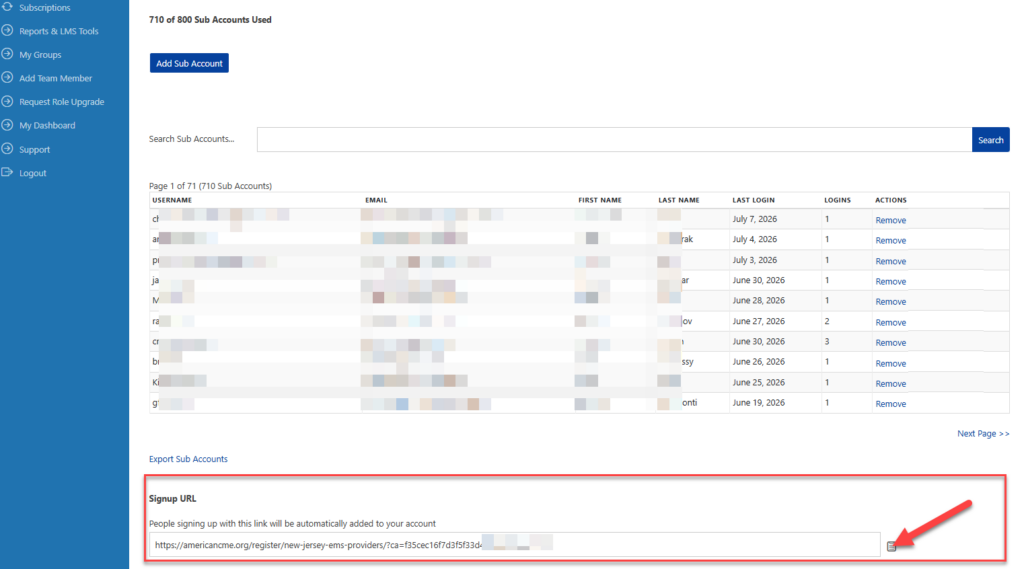Remove the account last logged in July 3, 2026
The image size is (1024, 569).
tap(891, 261)
